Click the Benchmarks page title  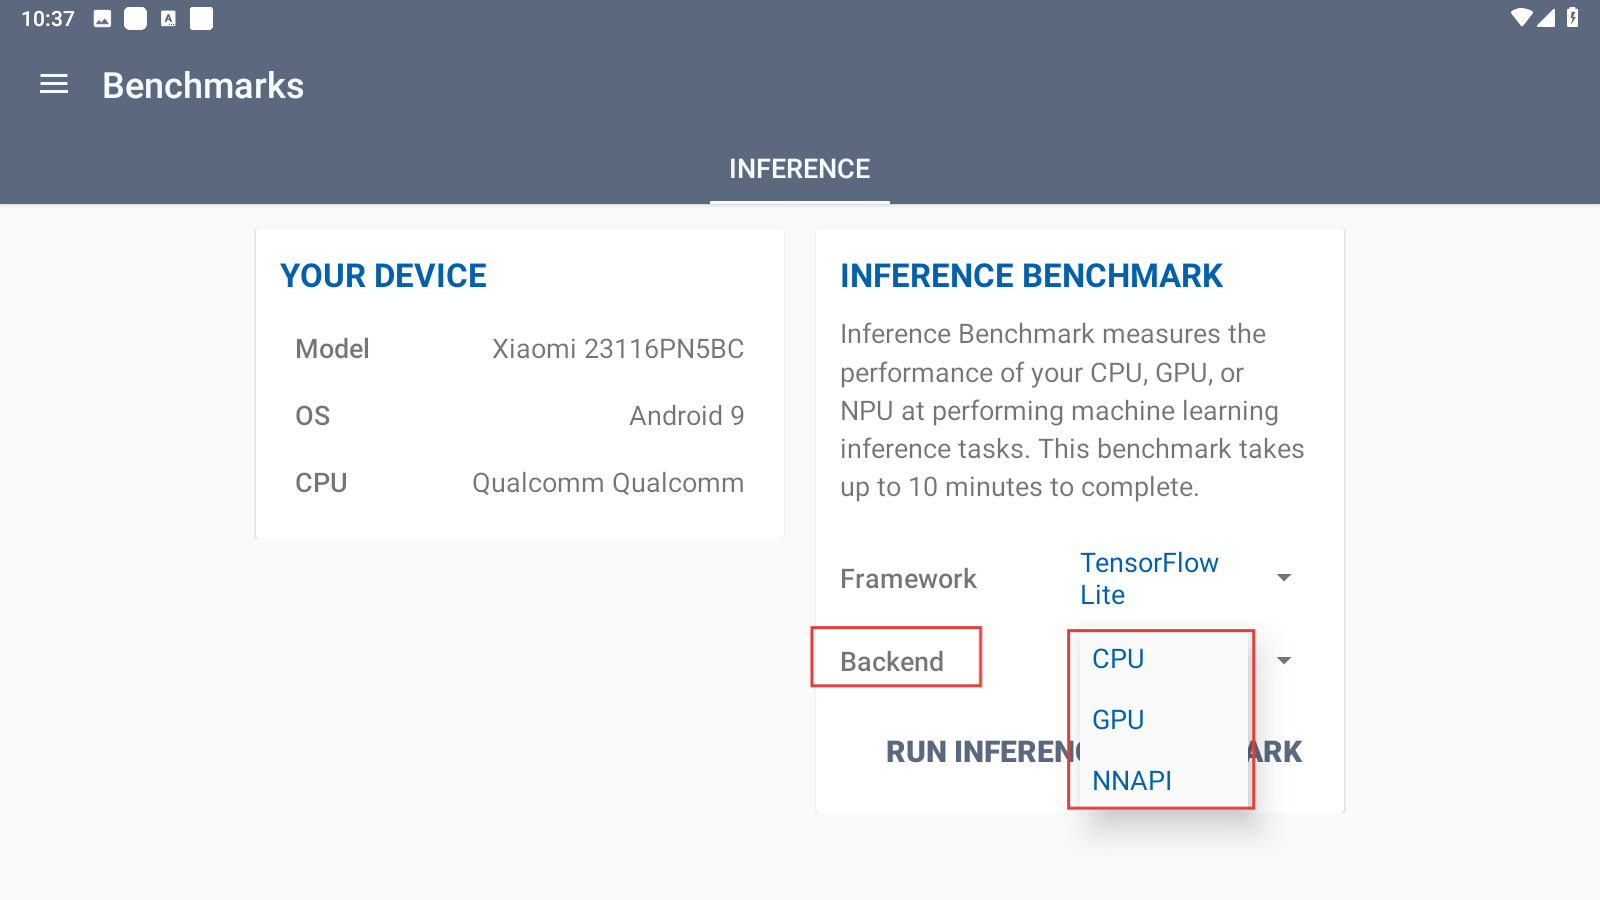(x=203, y=86)
